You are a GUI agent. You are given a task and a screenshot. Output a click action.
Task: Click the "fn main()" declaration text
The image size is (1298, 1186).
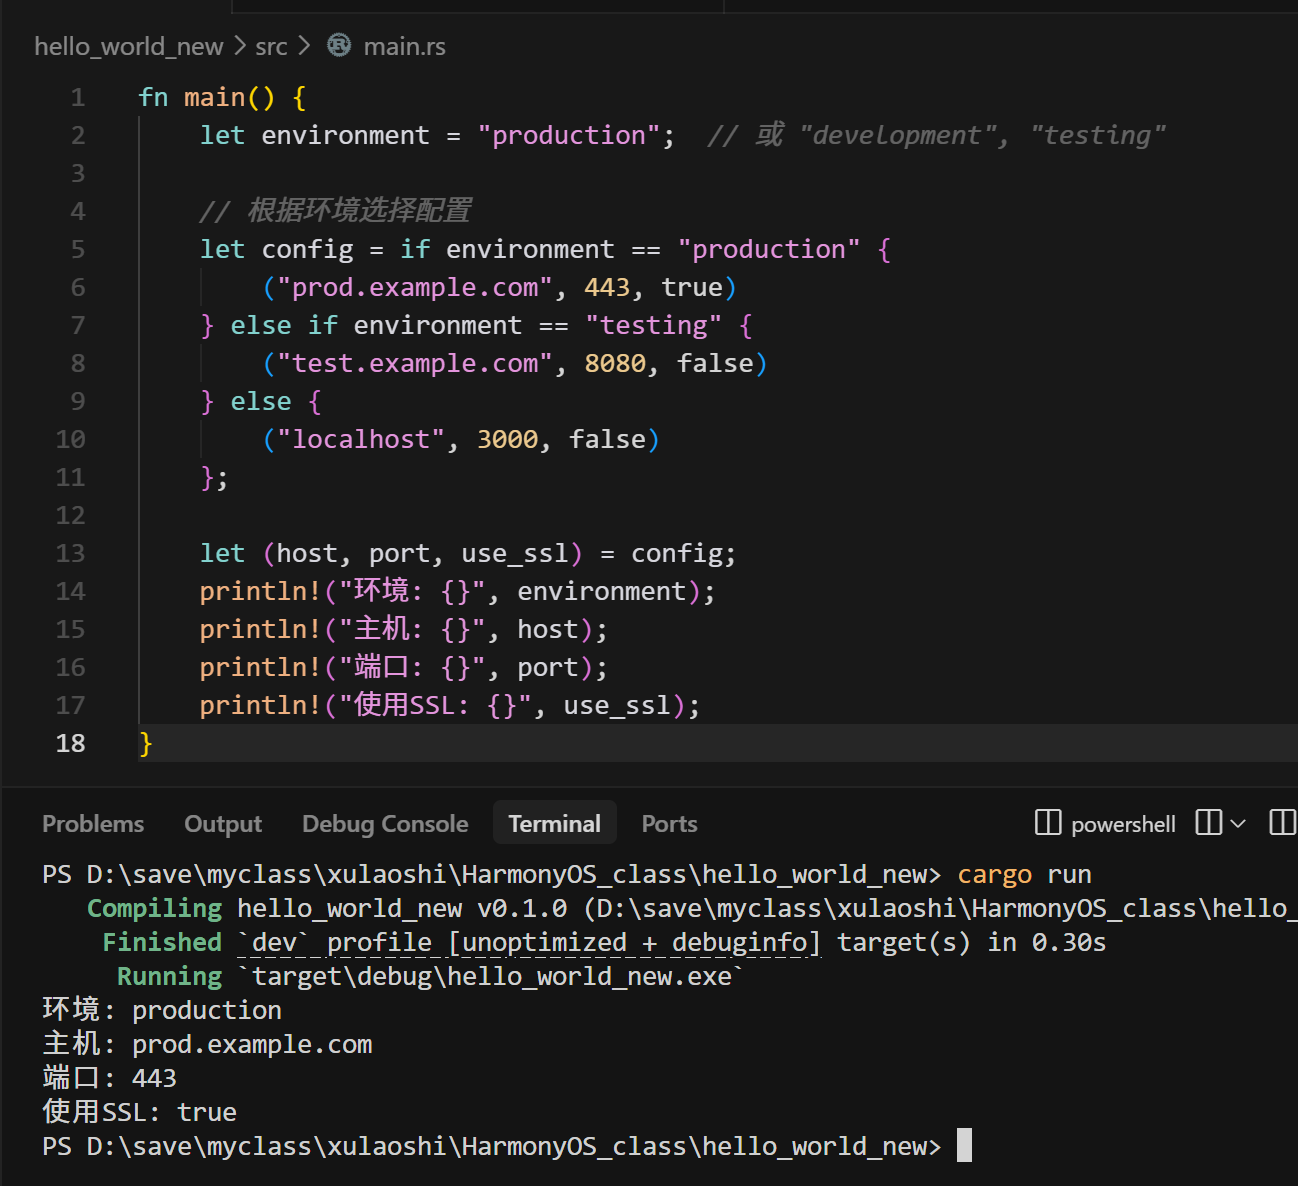click(206, 98)
